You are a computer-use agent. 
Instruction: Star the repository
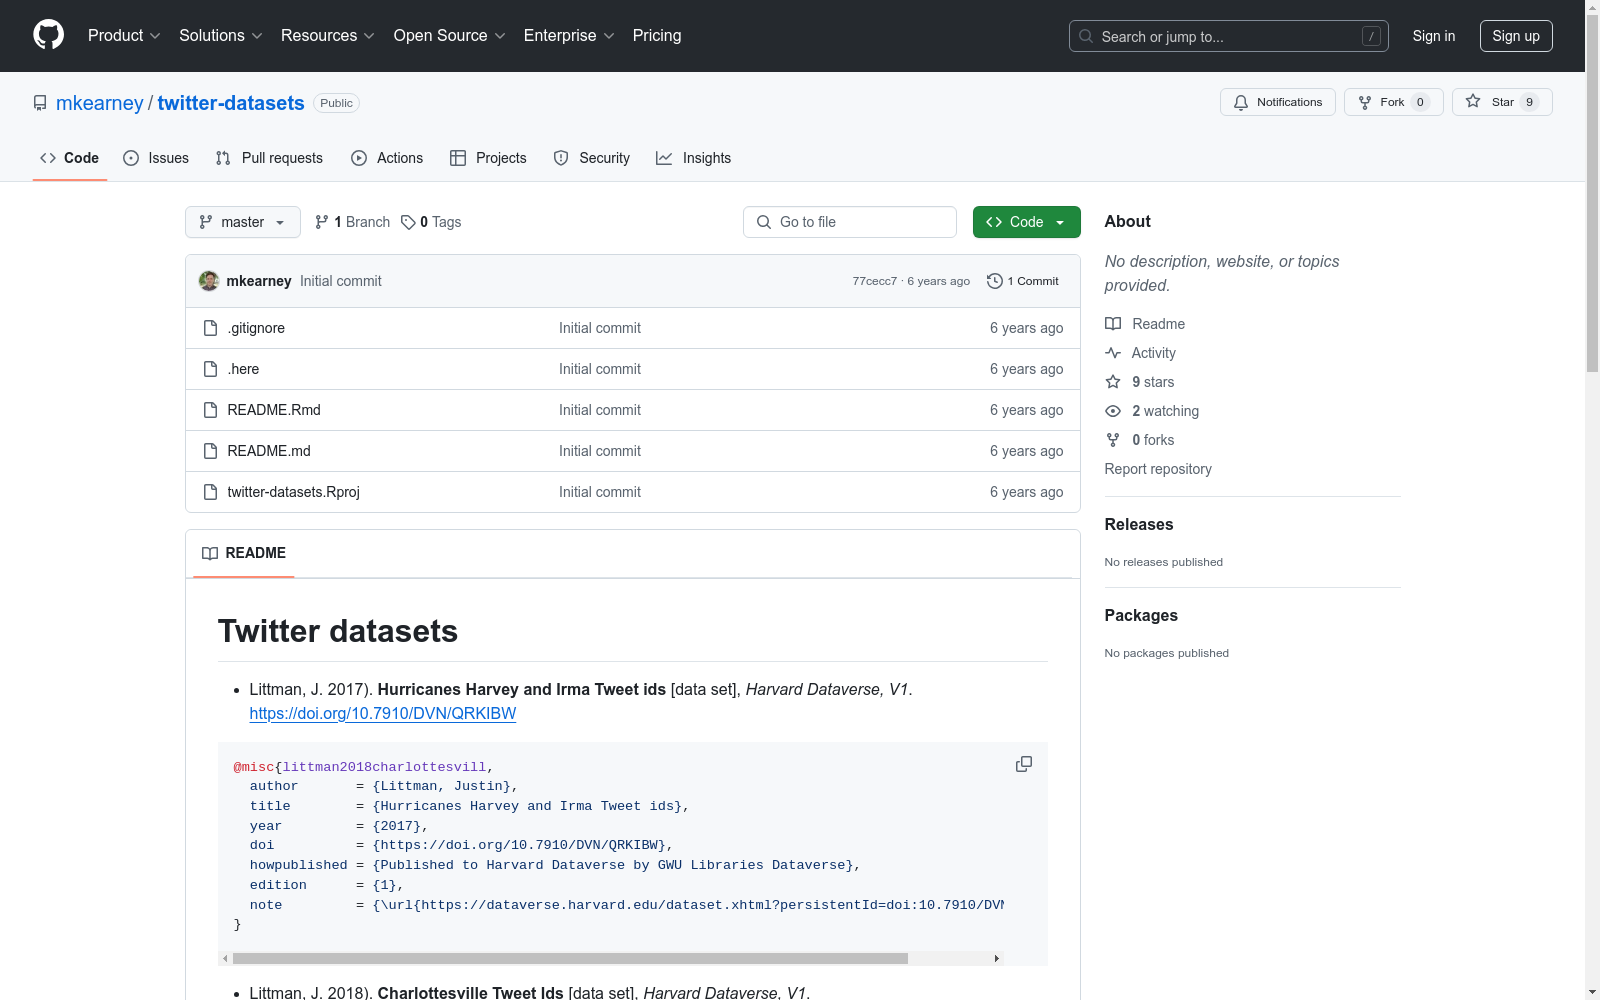(x=1502, y=102)
